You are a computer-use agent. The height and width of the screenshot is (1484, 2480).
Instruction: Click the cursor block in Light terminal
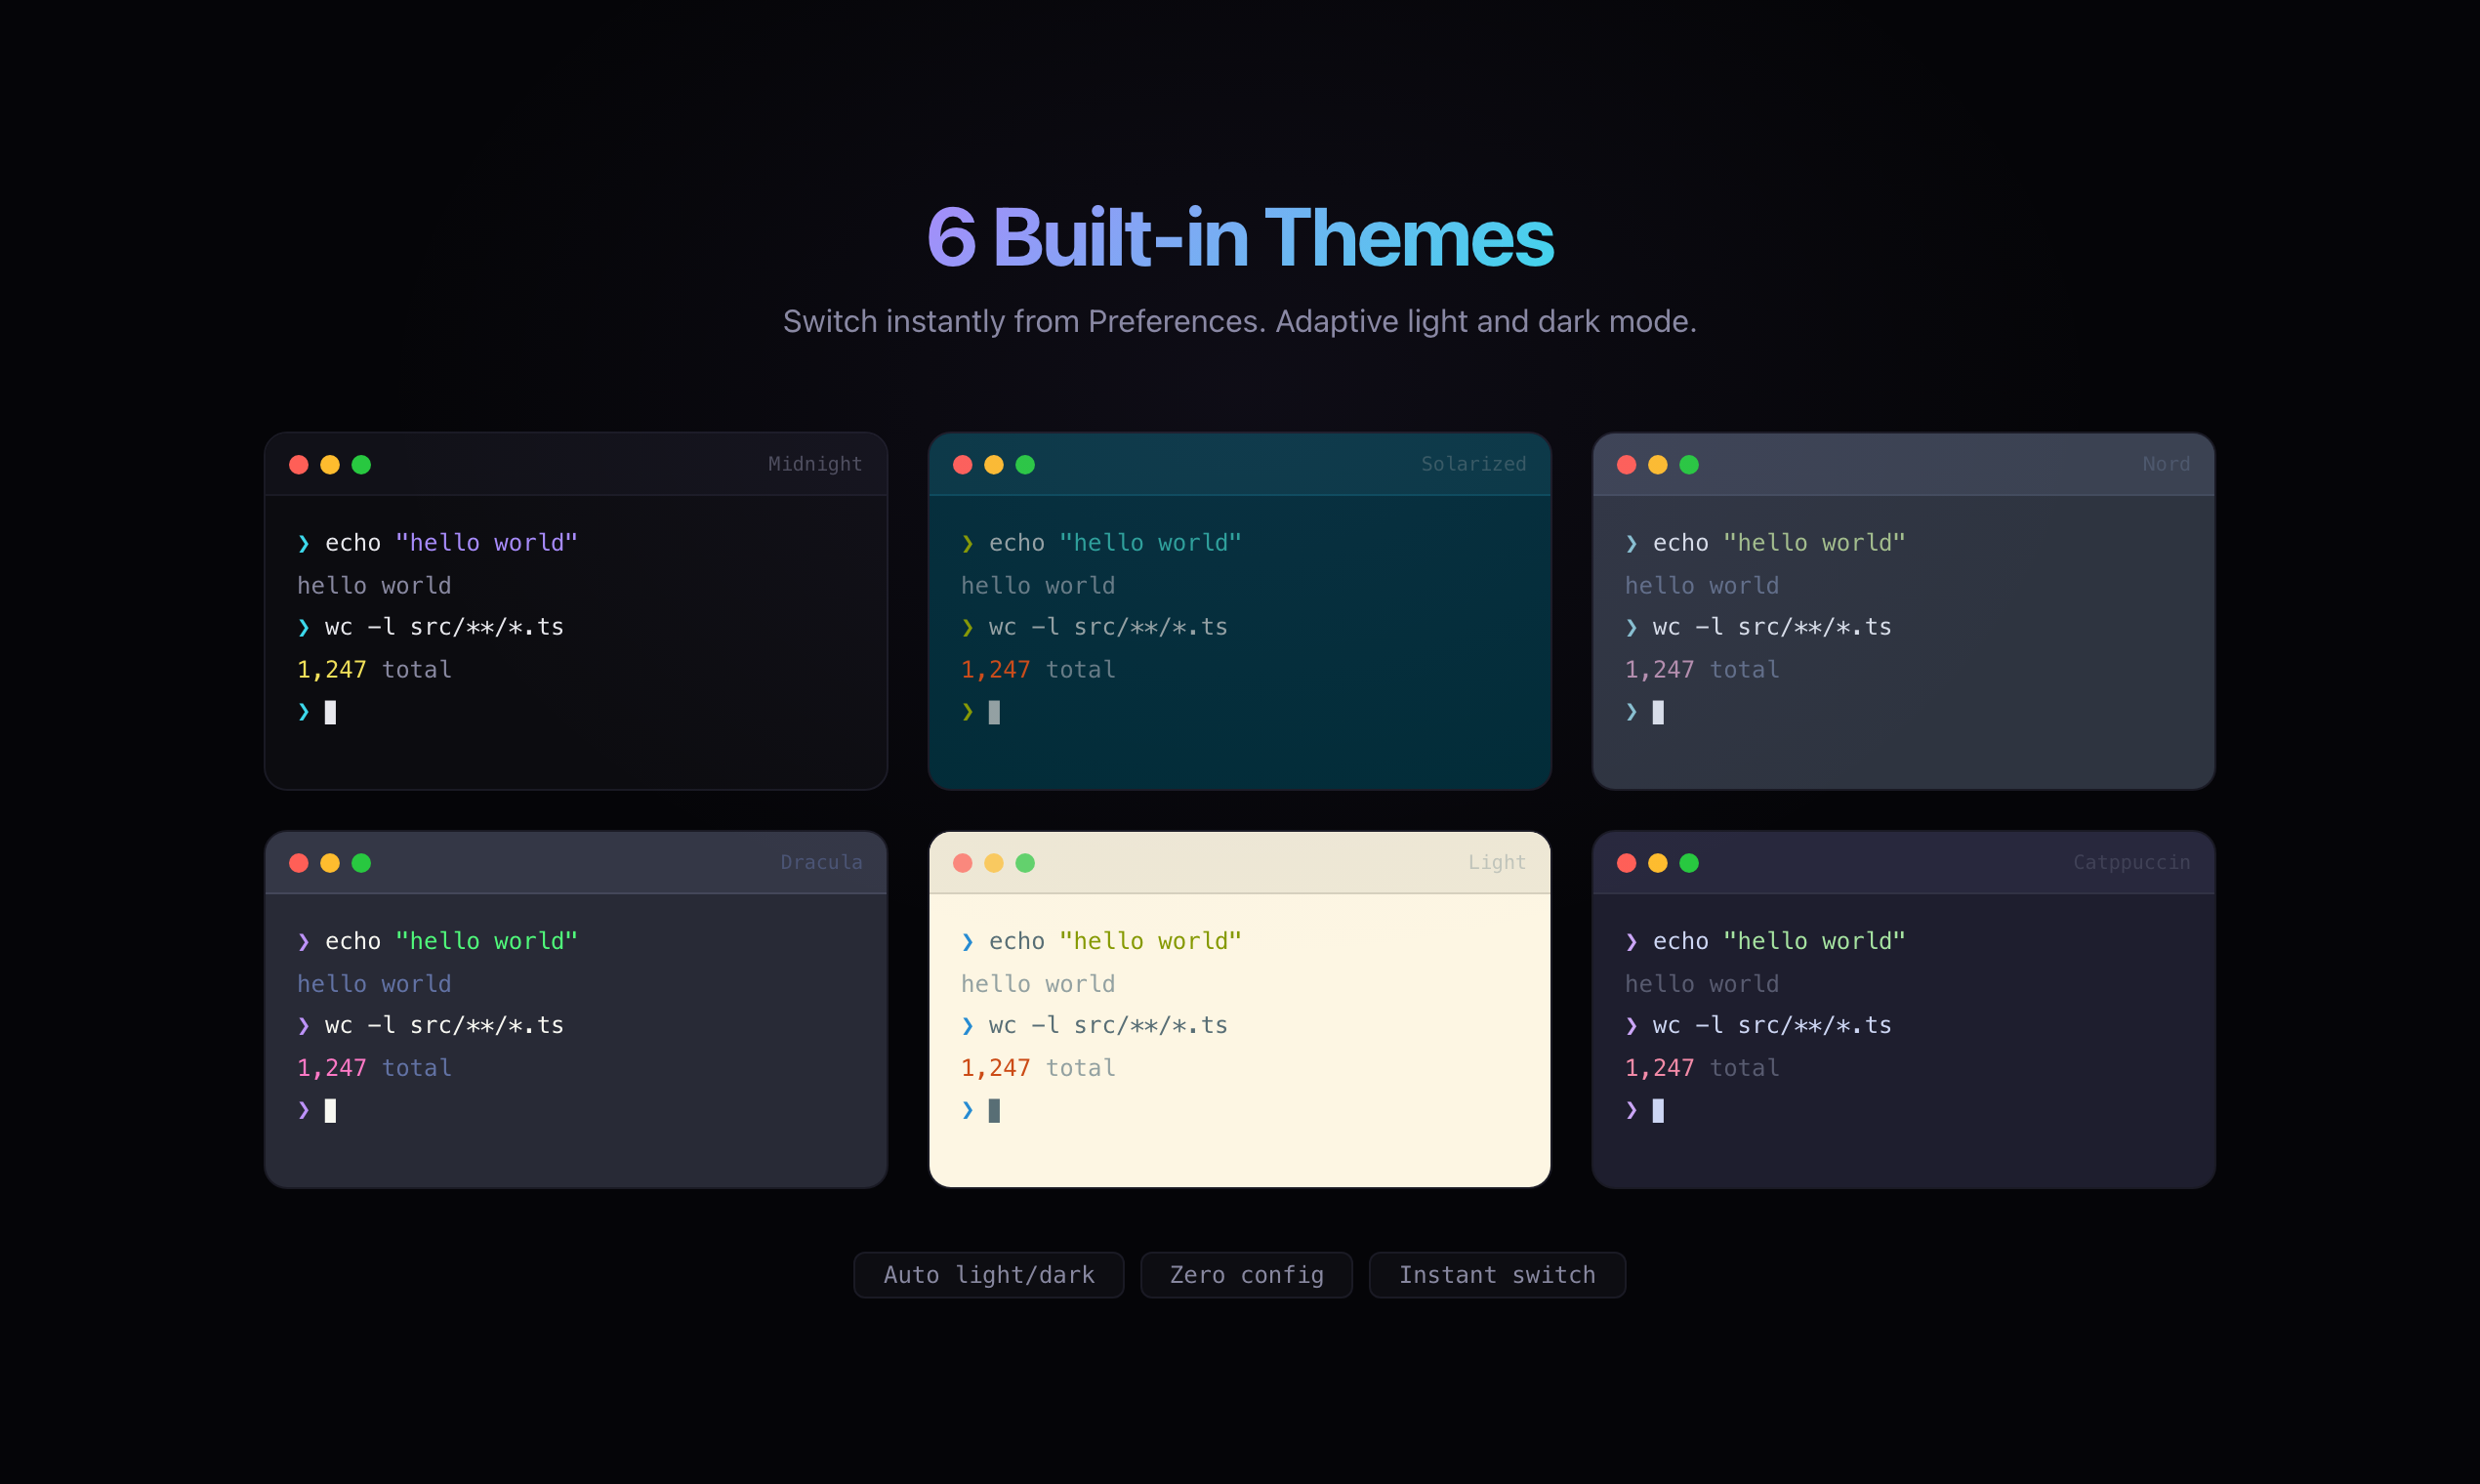coord(994,1110)
